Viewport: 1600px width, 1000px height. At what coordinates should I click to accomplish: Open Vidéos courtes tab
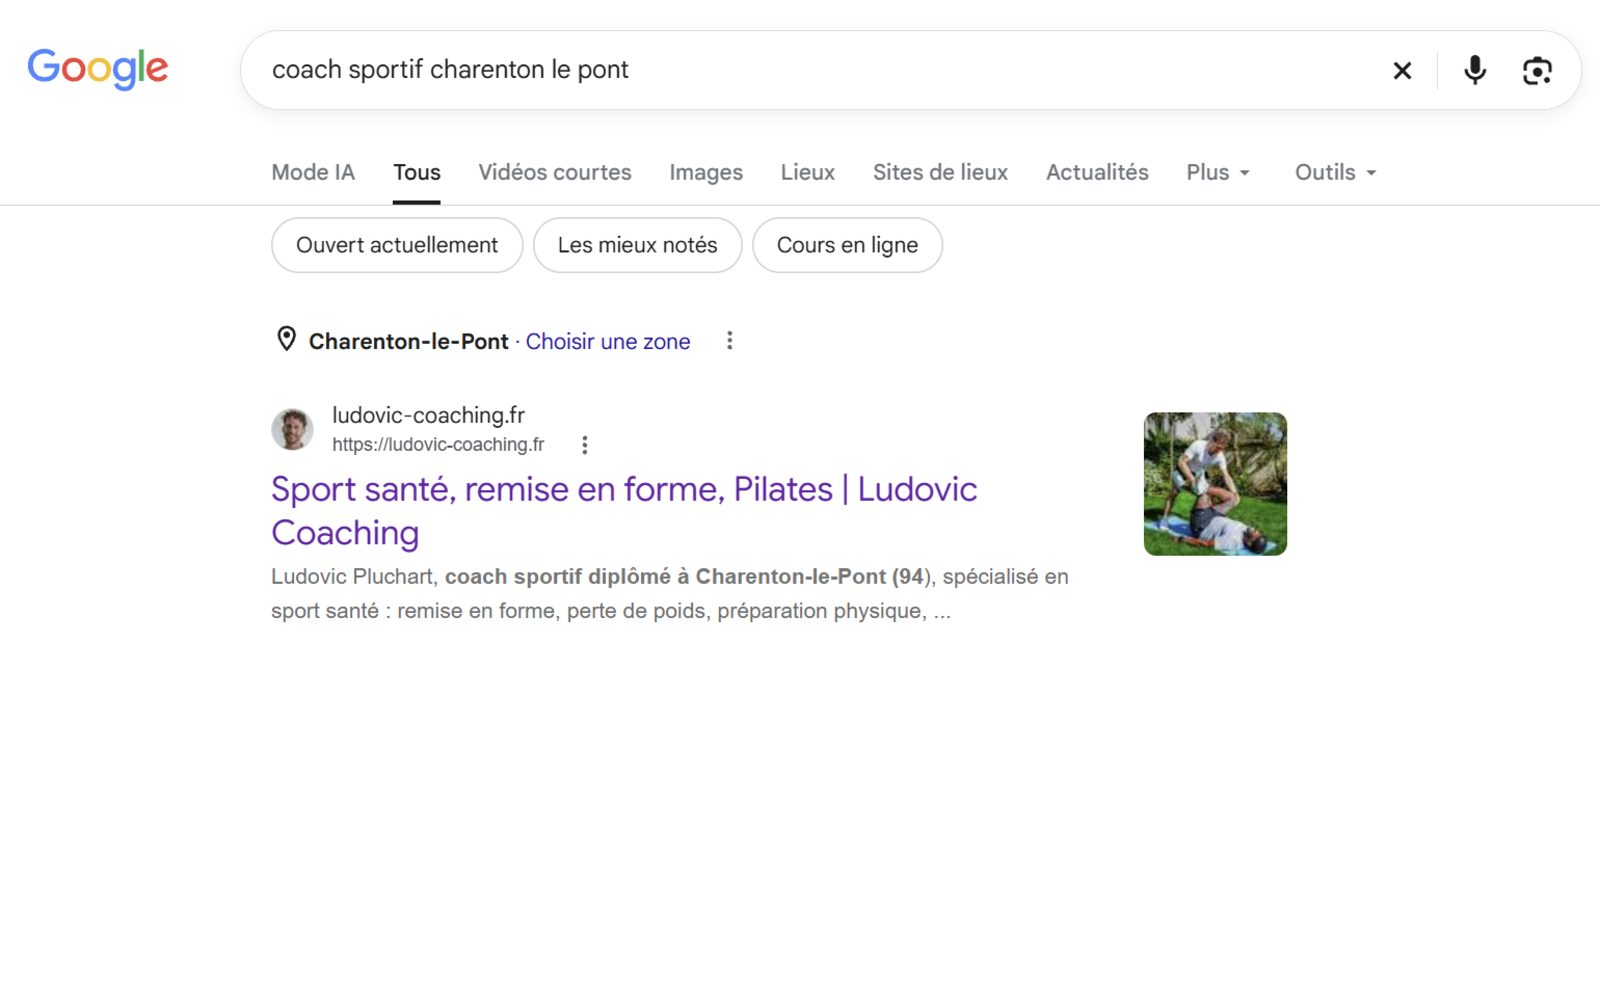(555, 172)
